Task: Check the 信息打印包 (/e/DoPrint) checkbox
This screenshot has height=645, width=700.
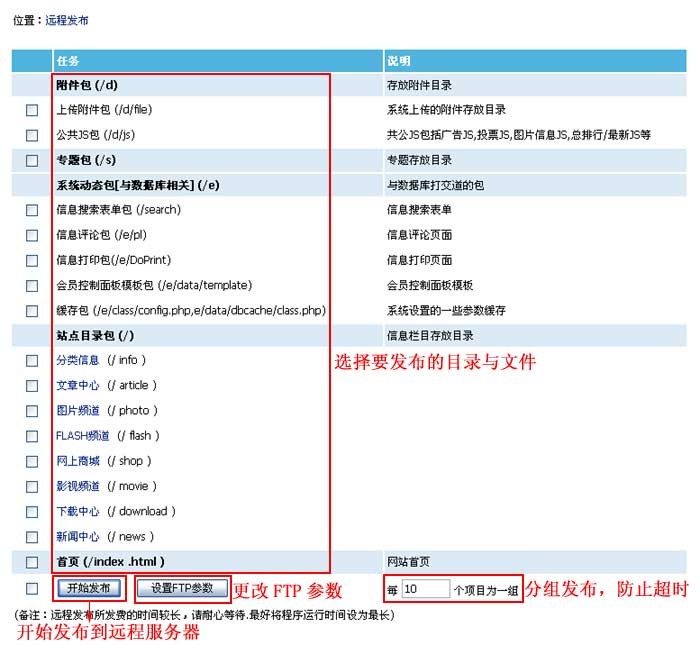Action: [32, 260]
